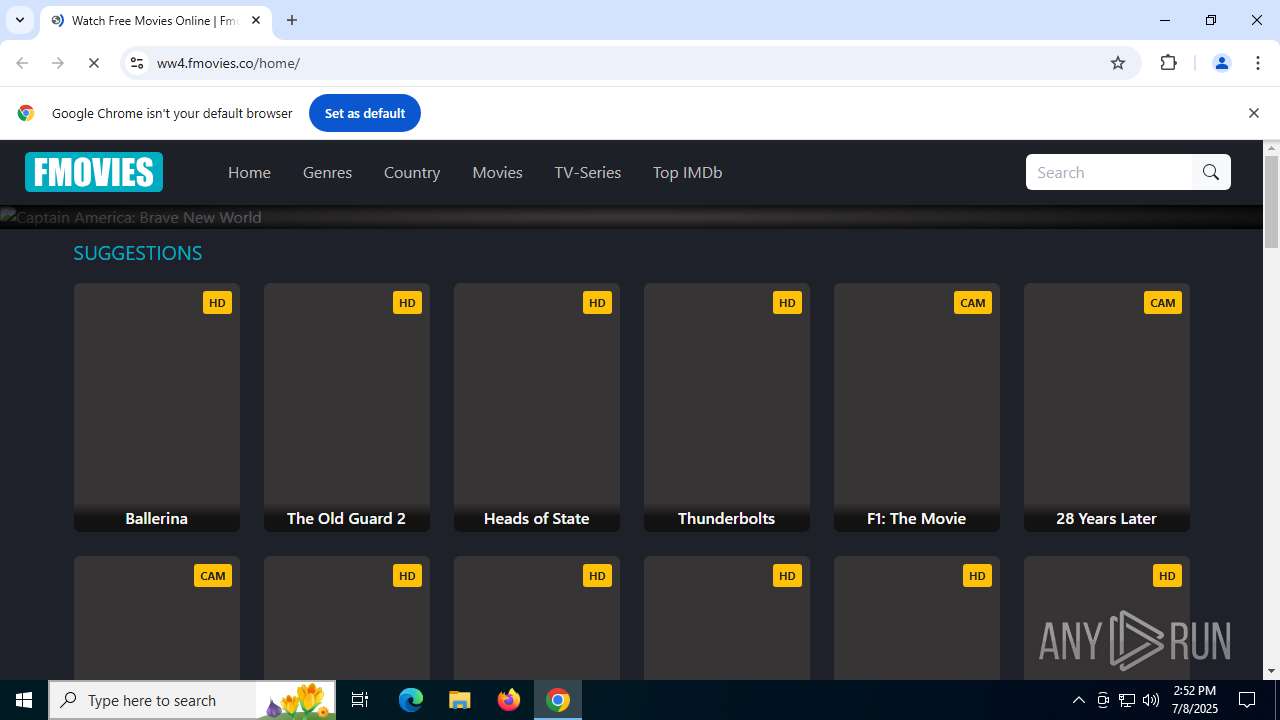Open the Country menu
The image size is (1280, 720).
412,172
